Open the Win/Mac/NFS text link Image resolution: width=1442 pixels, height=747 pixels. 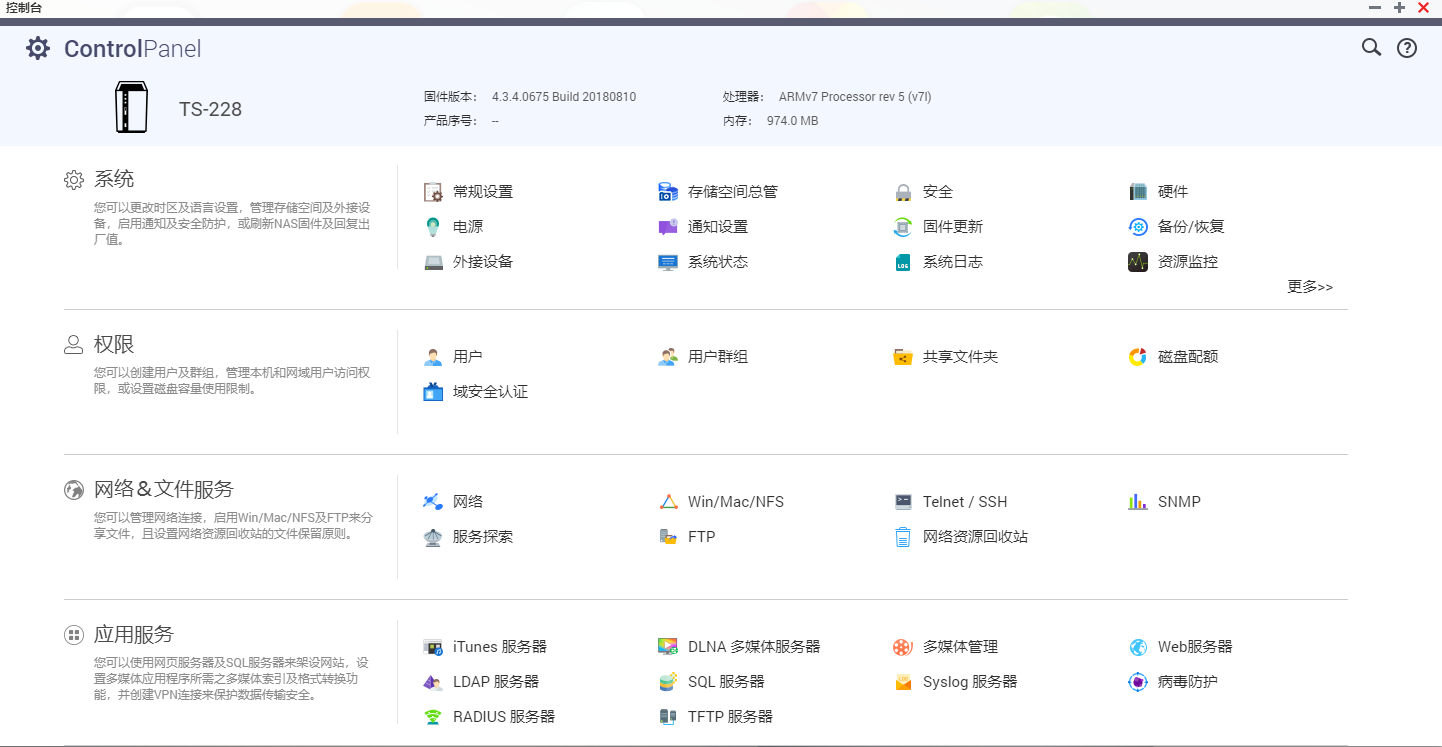pyautogui.click(x=736, y=502)
